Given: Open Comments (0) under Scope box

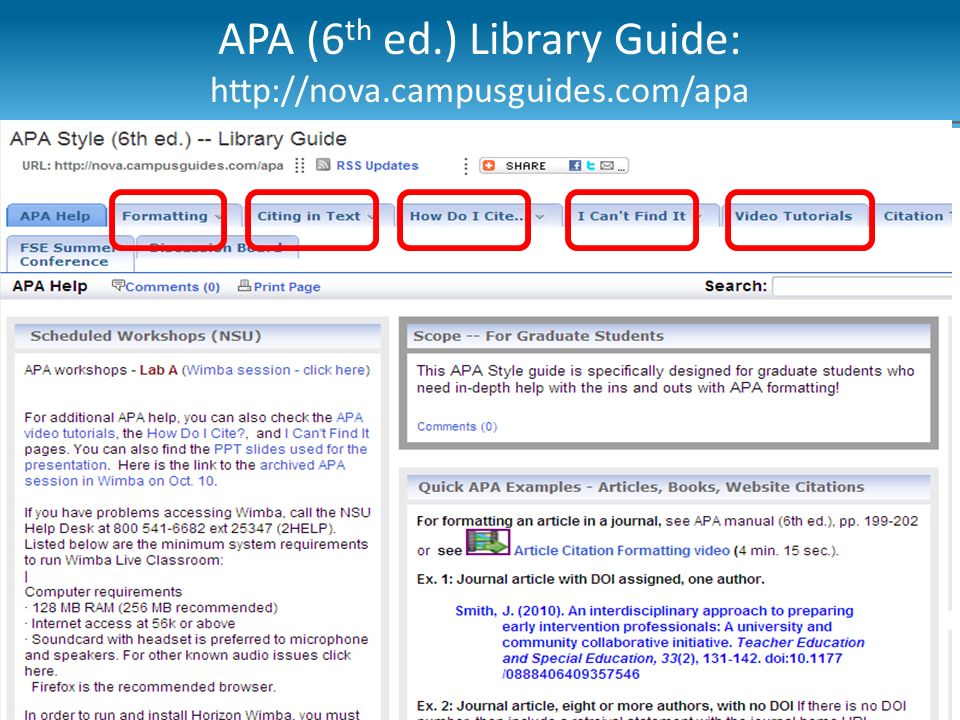Looking at the screenshot, I should point(457,426).
